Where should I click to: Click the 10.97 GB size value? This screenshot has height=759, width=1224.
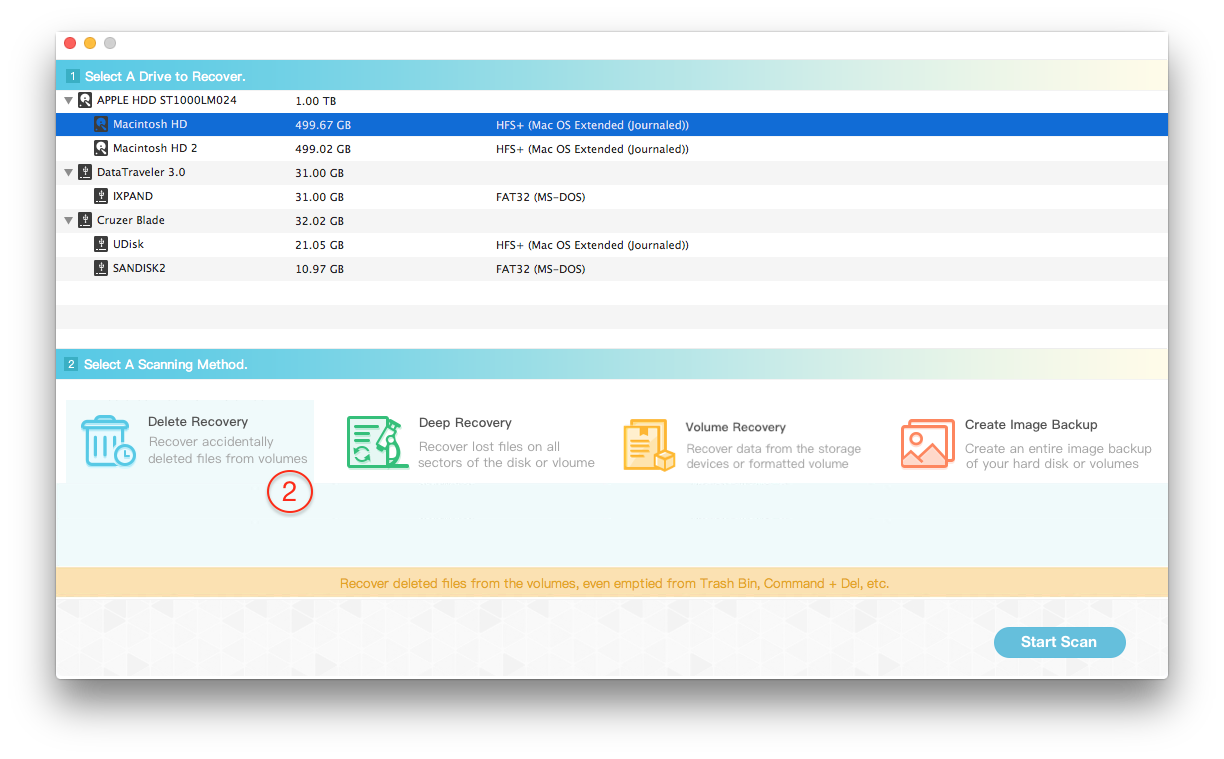click(320, 269)
